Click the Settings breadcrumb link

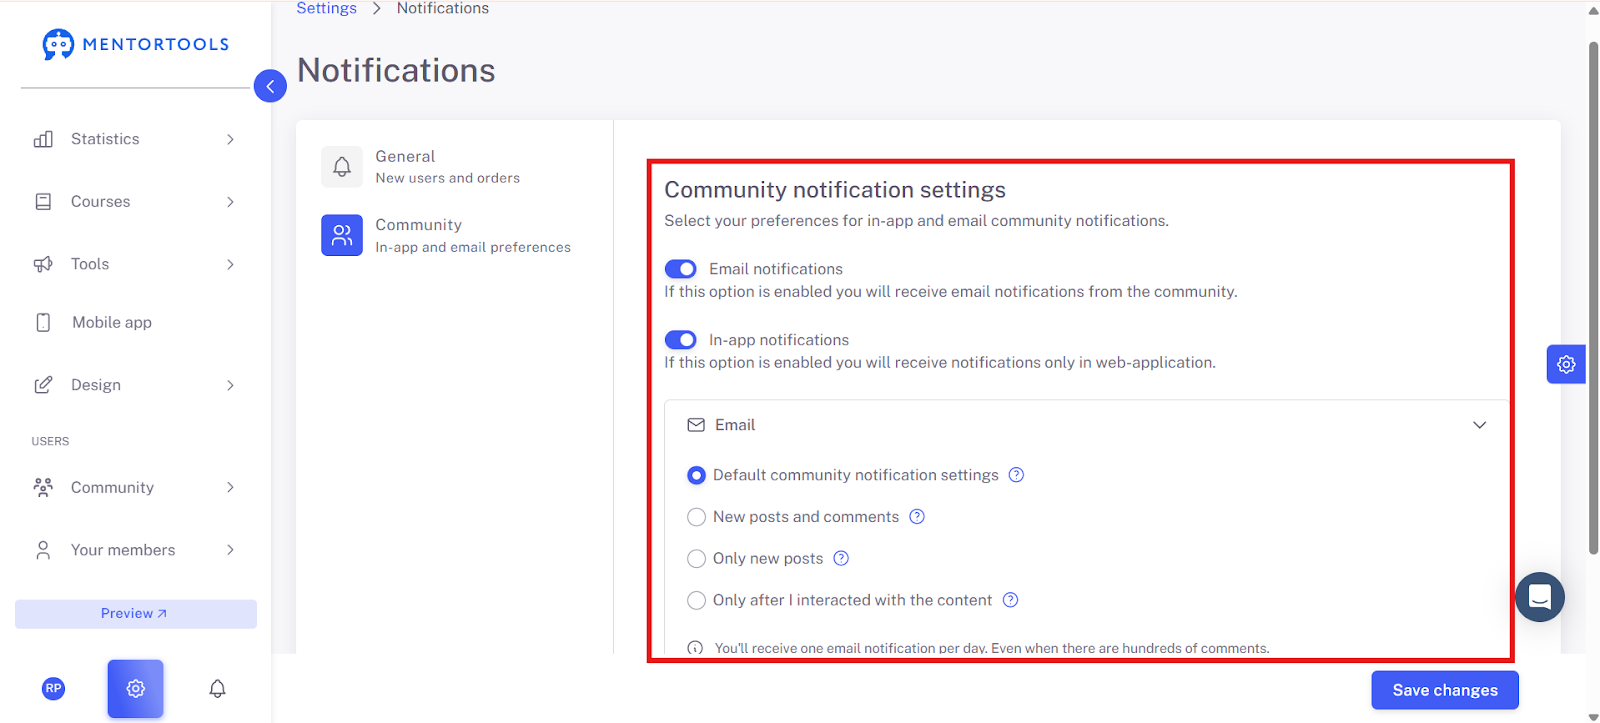326,8
